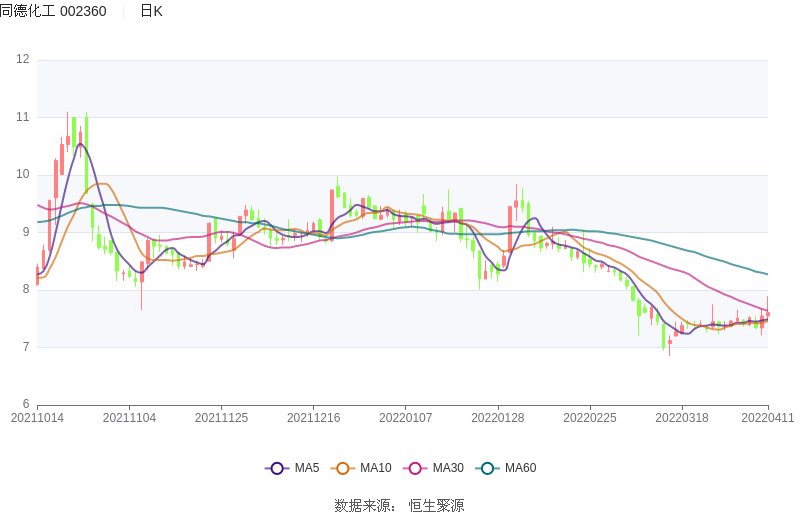
Task: Click the 同德化工 002360 stock title
Action: [53, 11]
